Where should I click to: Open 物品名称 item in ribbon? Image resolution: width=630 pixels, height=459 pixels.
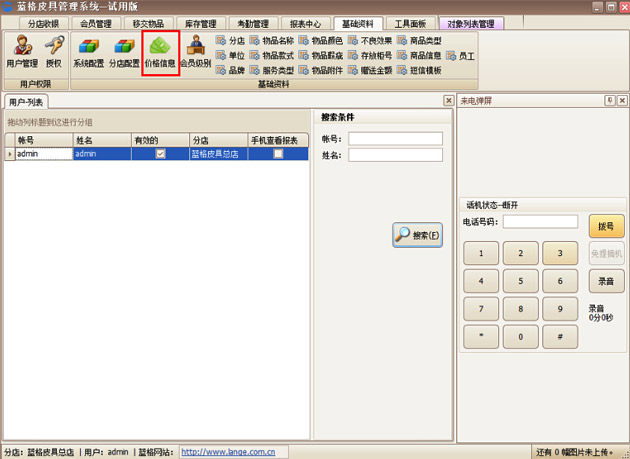[272, 41]
